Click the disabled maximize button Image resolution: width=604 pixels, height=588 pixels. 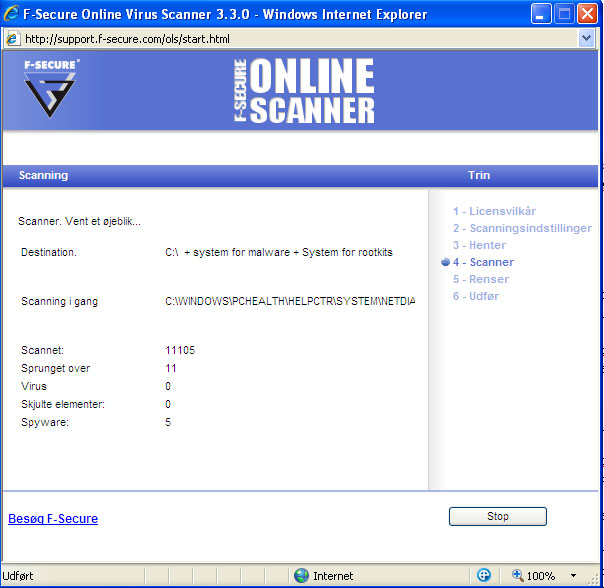coord(564,14)
